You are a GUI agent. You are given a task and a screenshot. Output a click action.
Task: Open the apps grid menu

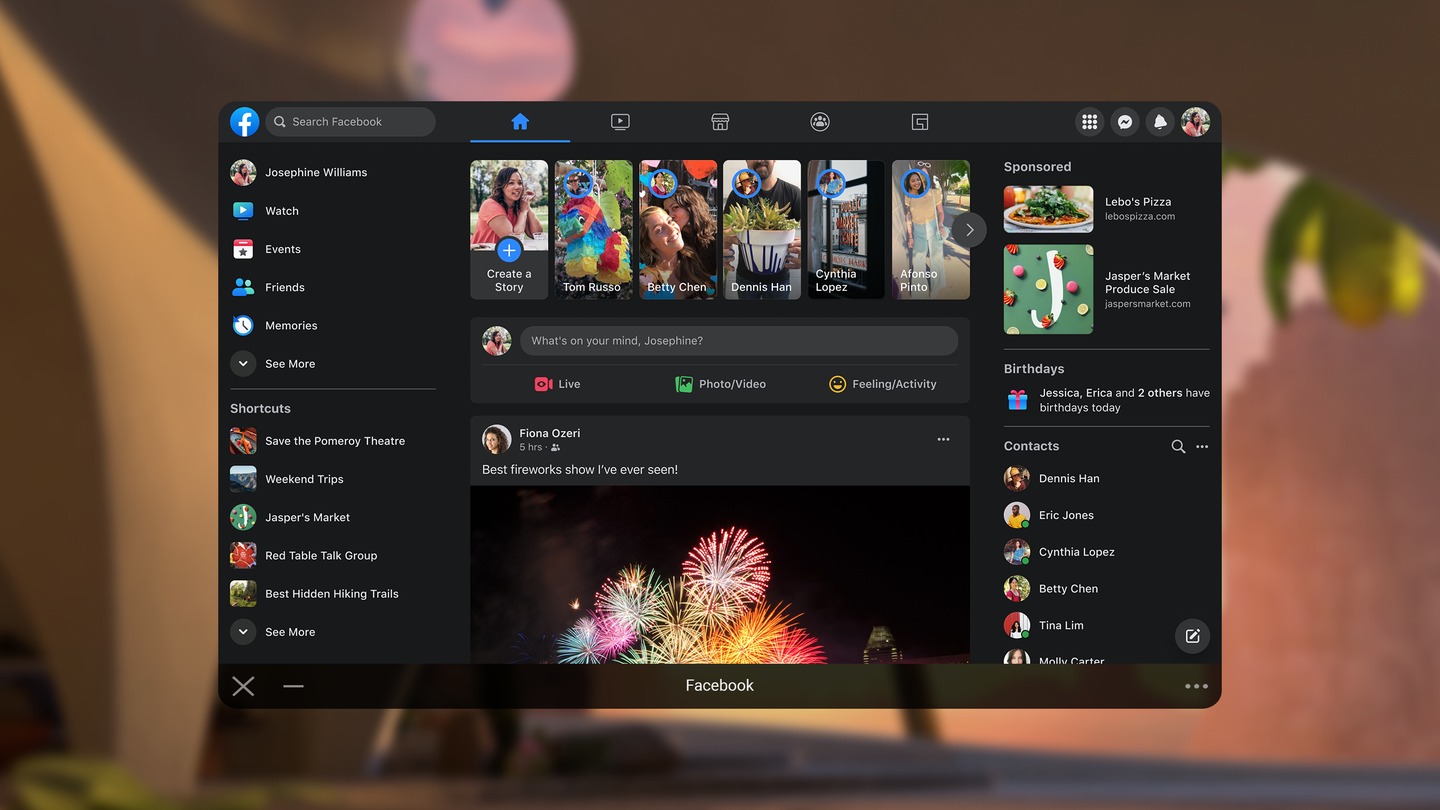(x=1089, y=121)
